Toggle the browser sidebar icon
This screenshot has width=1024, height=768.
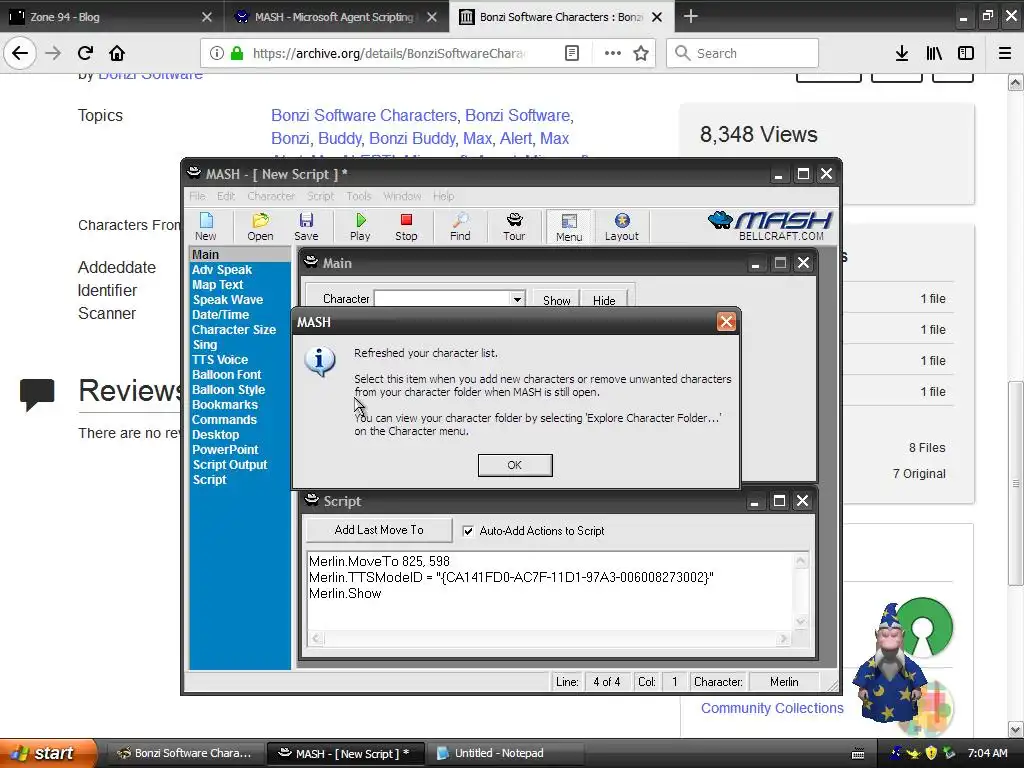966,53
